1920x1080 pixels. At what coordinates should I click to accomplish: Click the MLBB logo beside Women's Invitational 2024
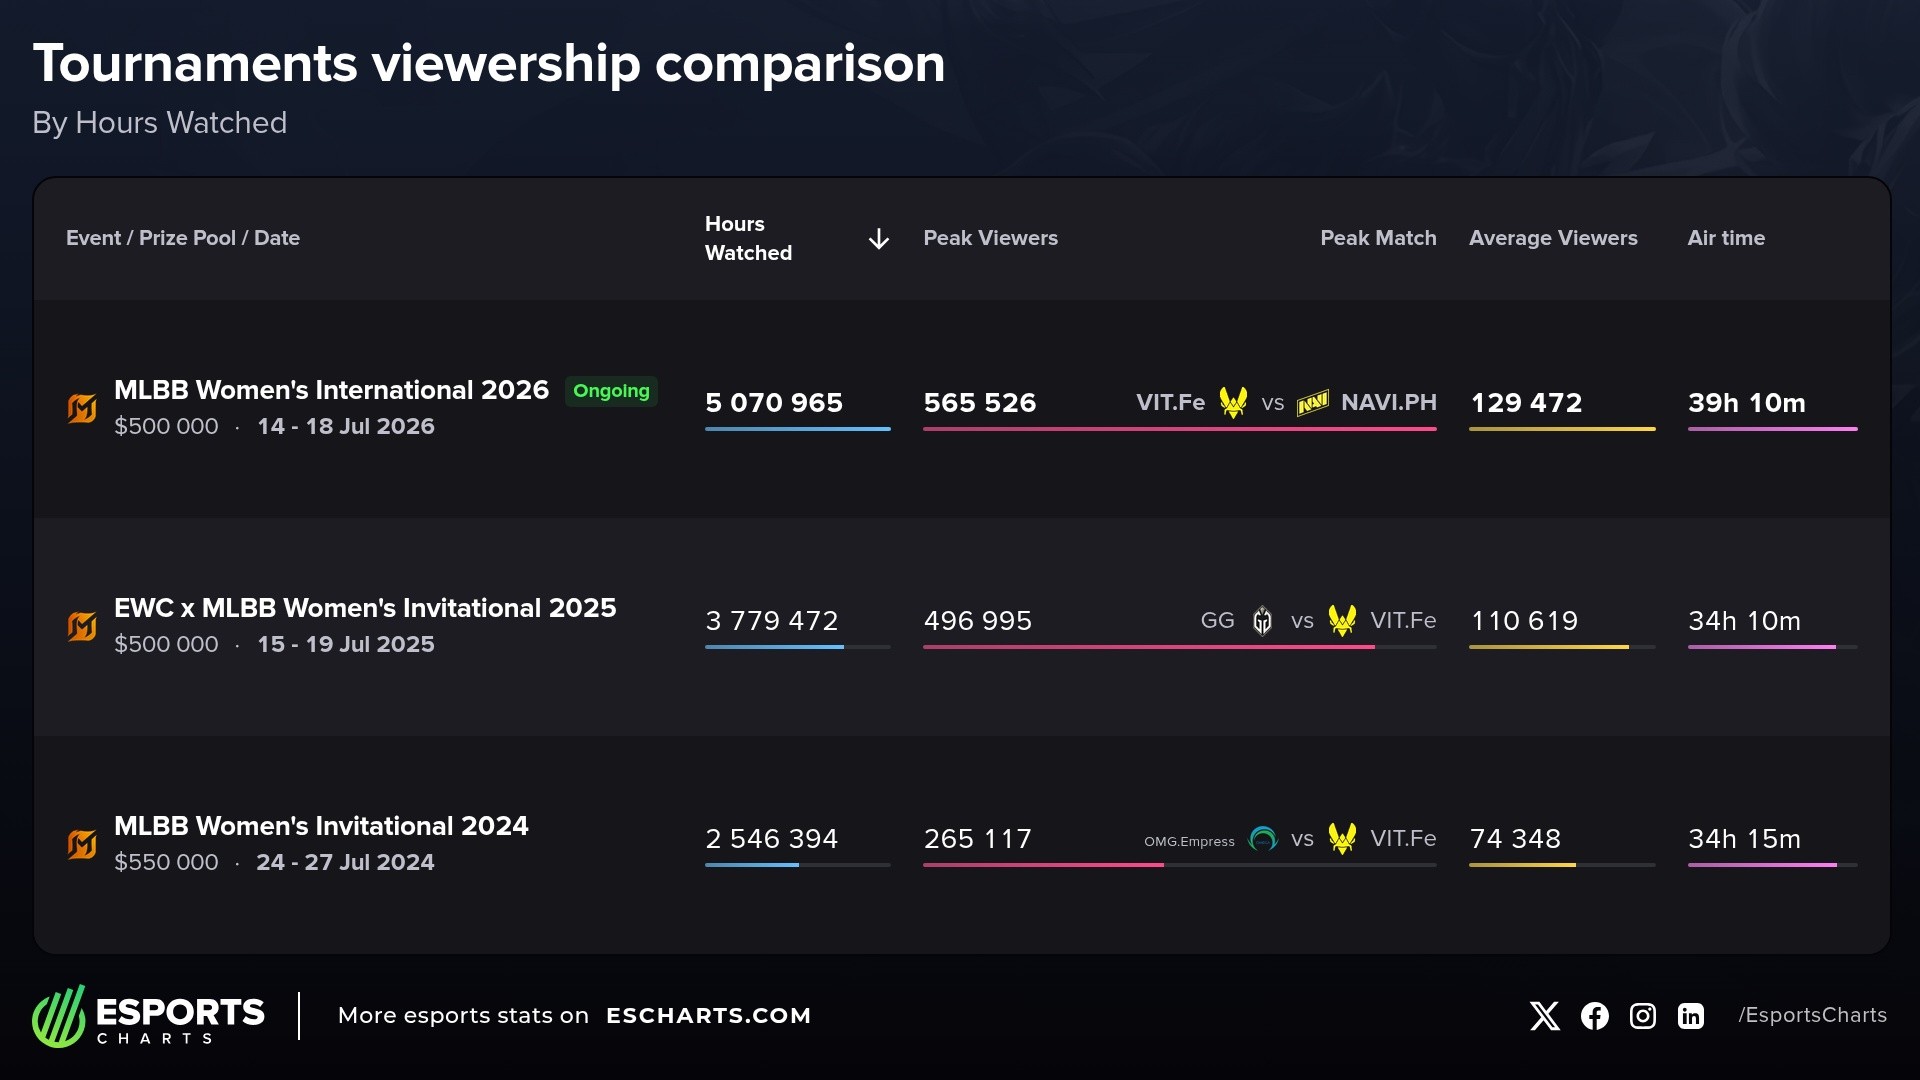point(82,844)
